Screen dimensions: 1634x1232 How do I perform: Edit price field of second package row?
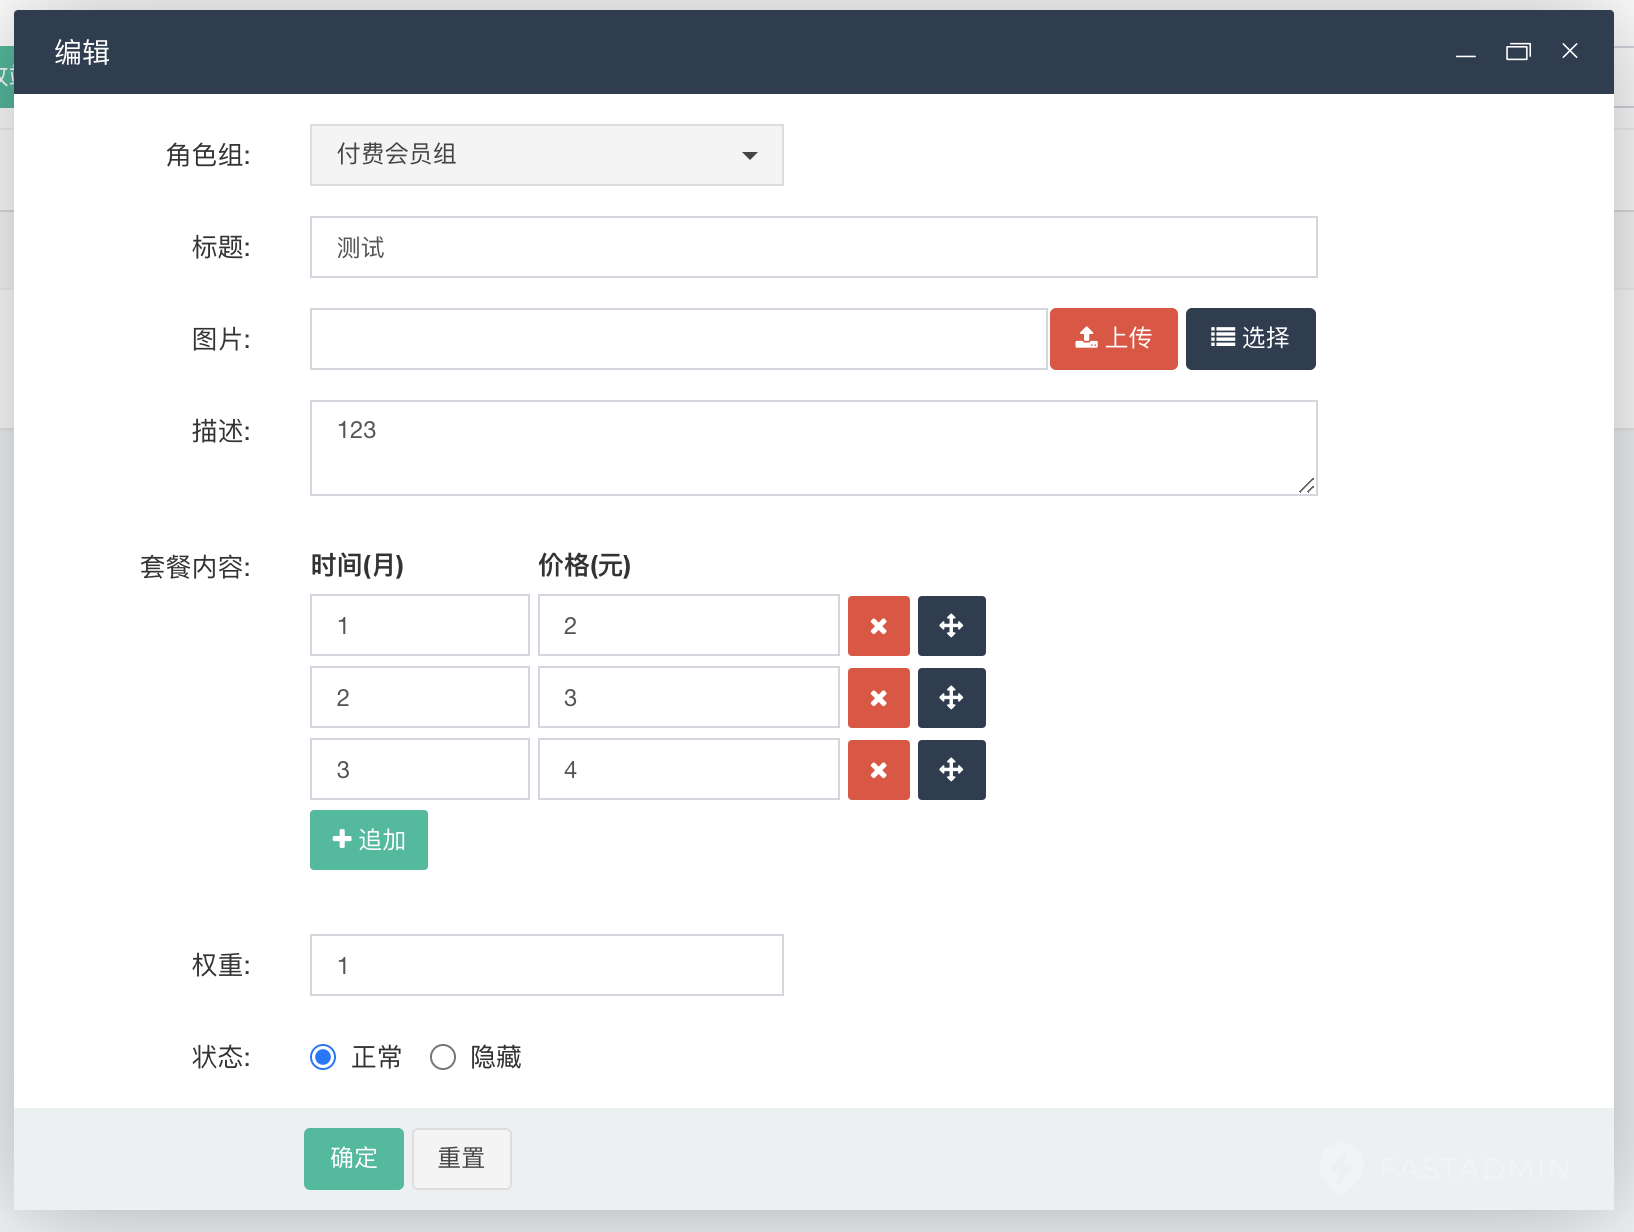pyautogui.click(x=689, y=698)
